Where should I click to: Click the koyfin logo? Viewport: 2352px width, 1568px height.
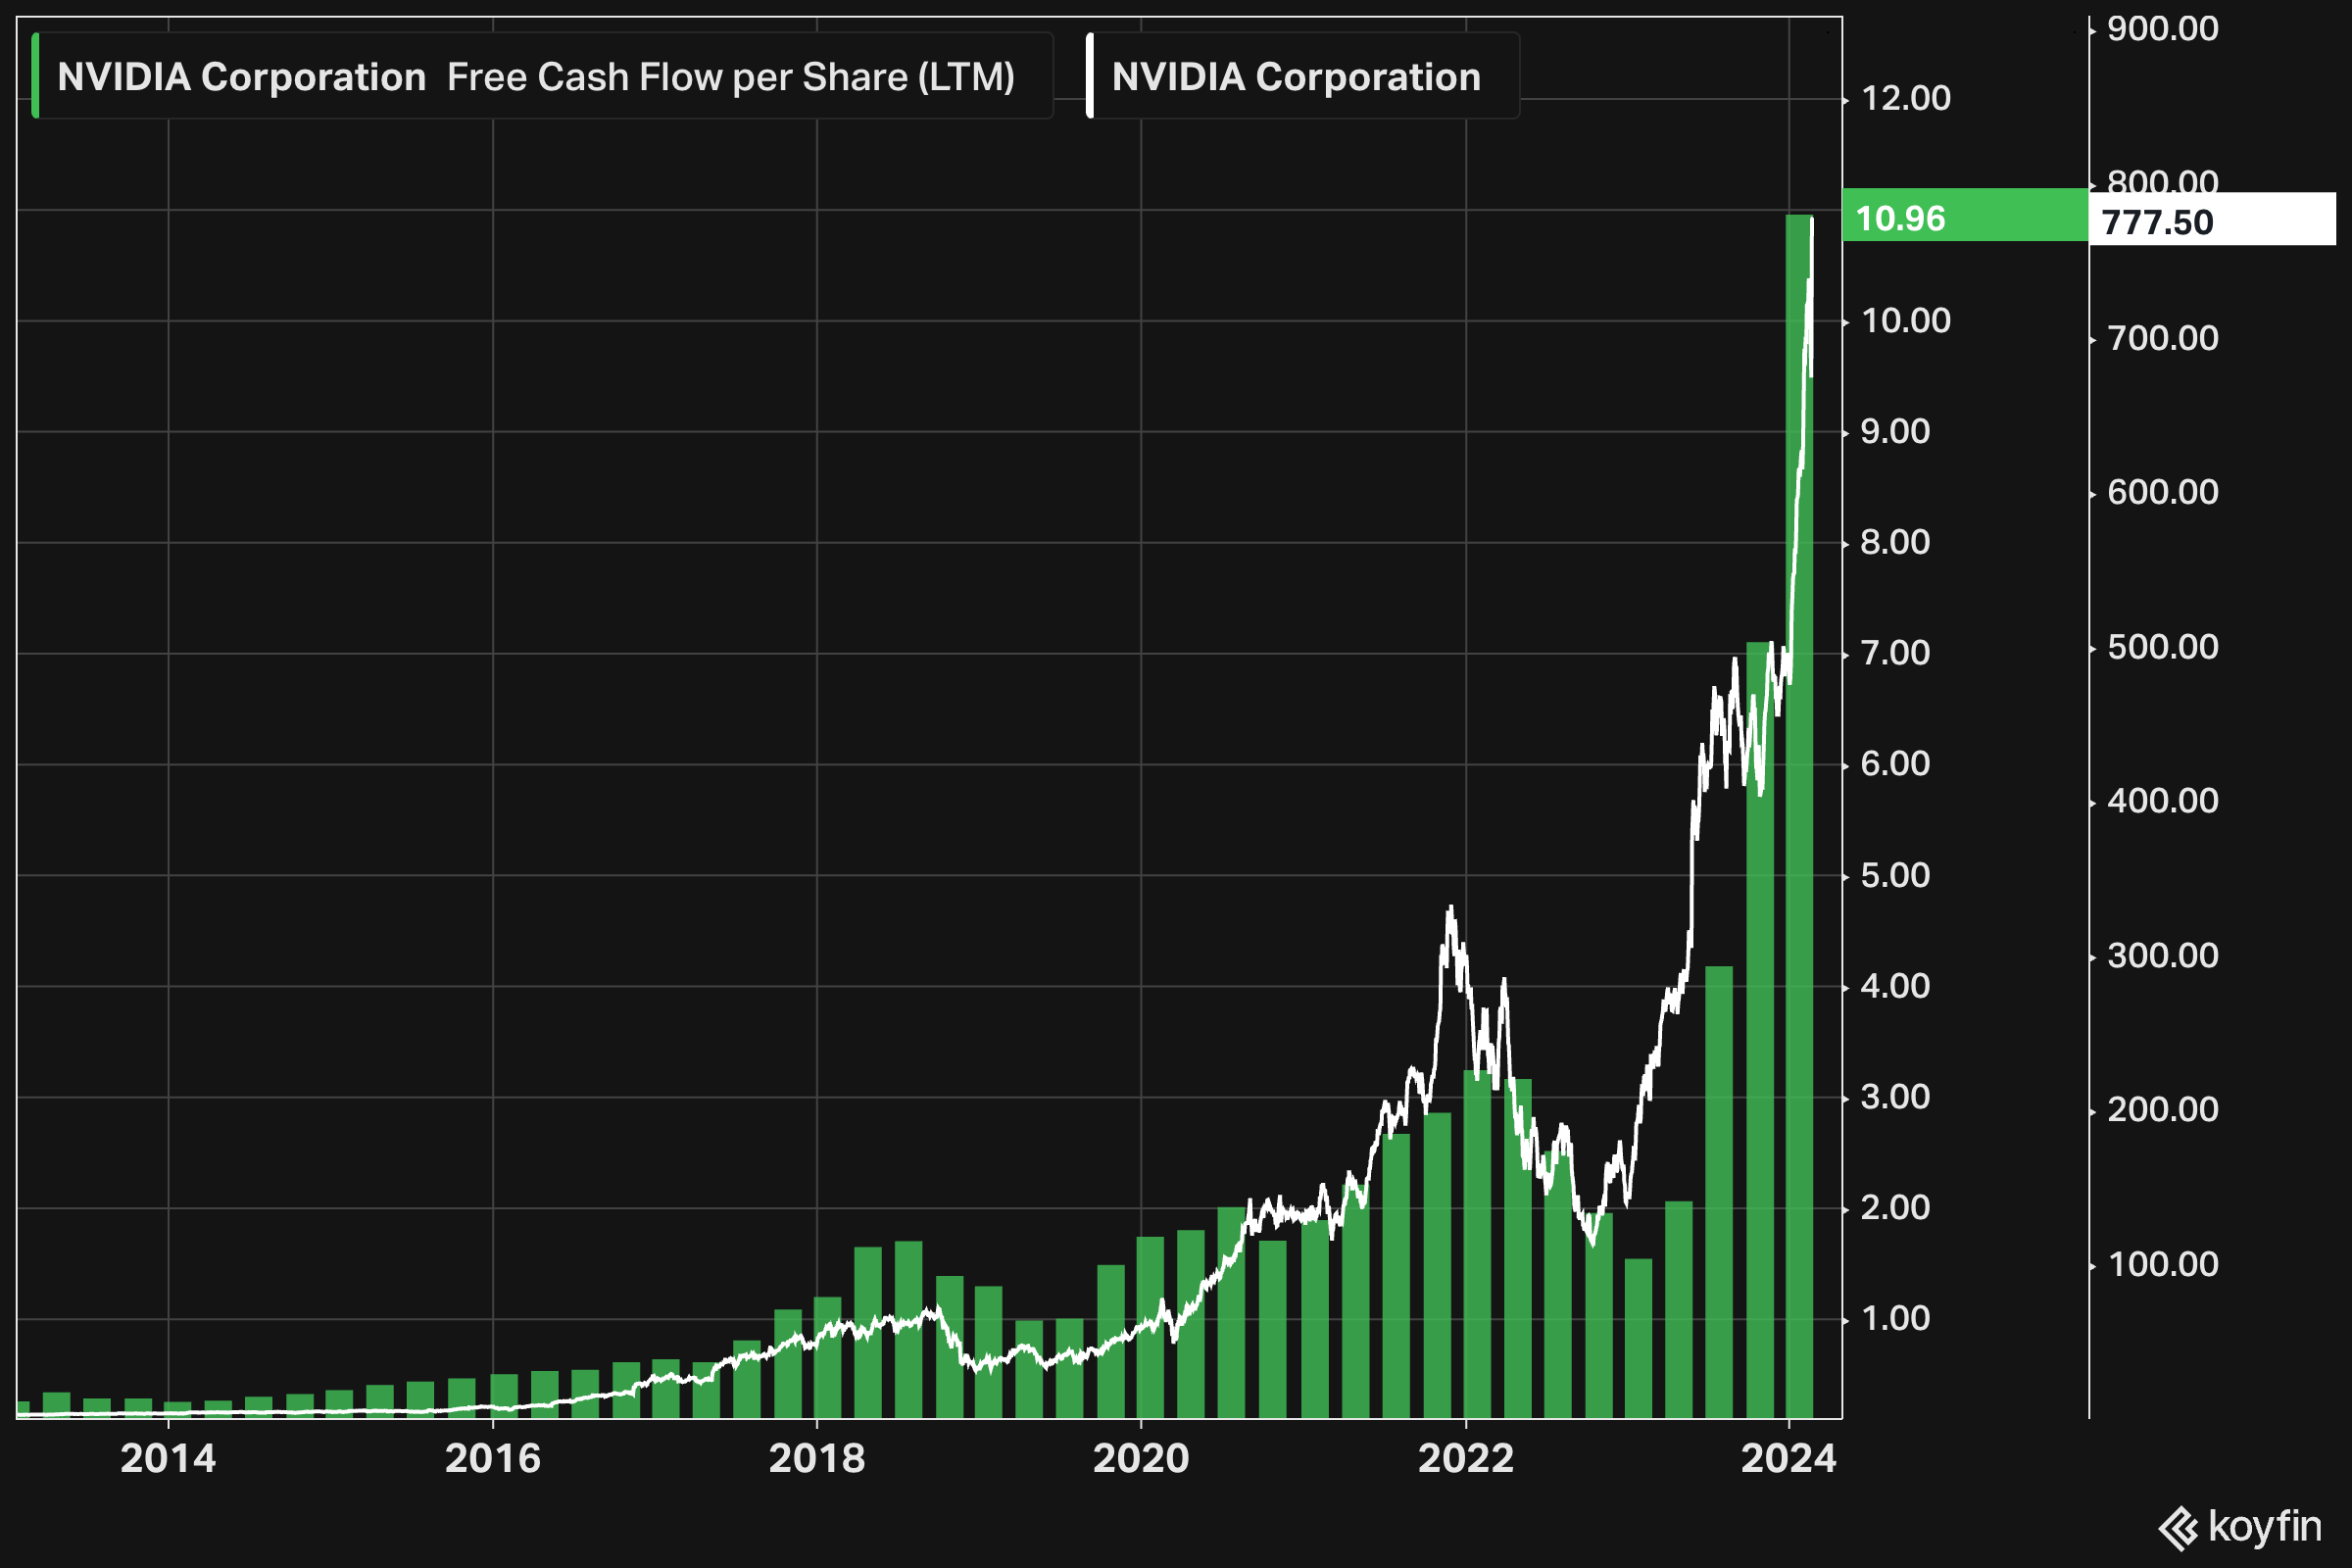click(2240, 1527)
